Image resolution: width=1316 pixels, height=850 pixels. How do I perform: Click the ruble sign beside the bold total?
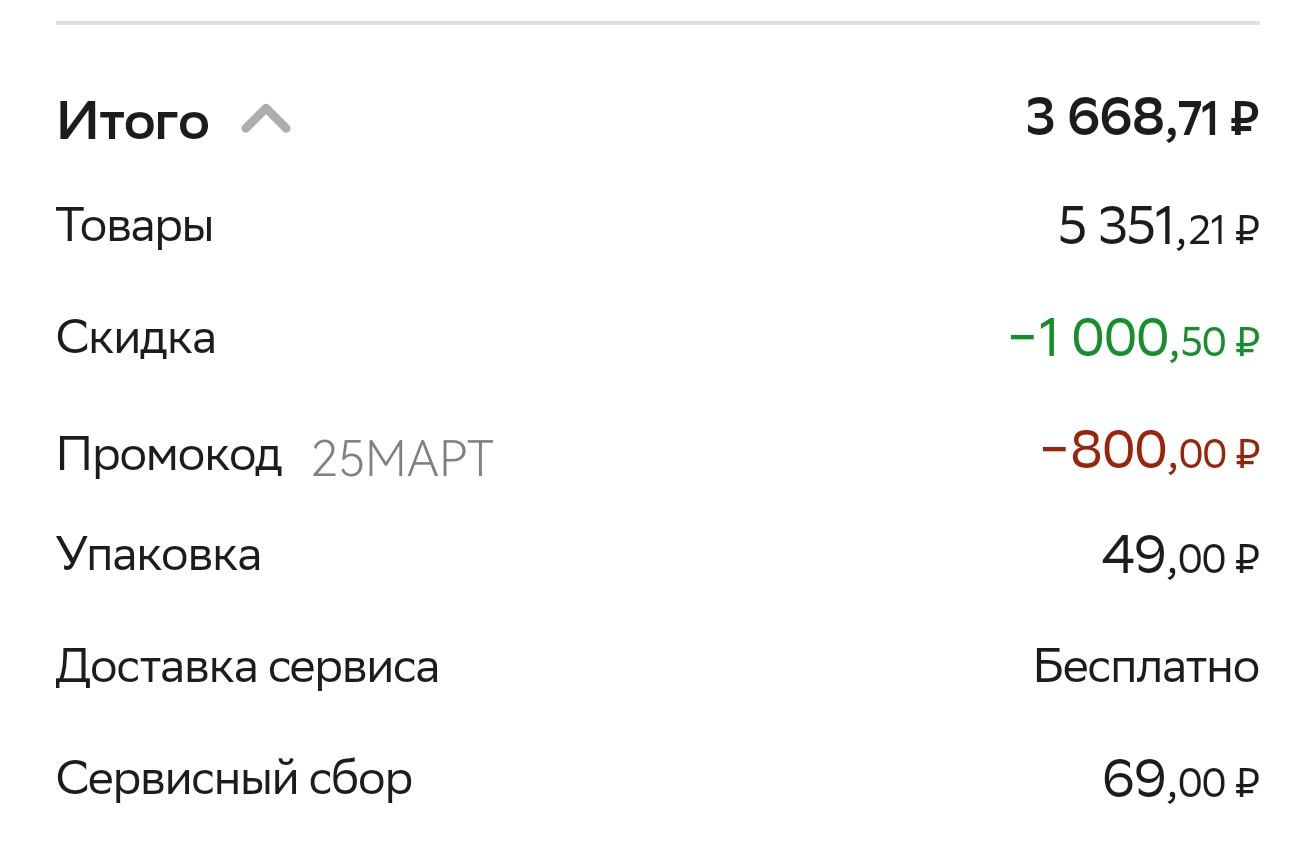[1243, 122]
